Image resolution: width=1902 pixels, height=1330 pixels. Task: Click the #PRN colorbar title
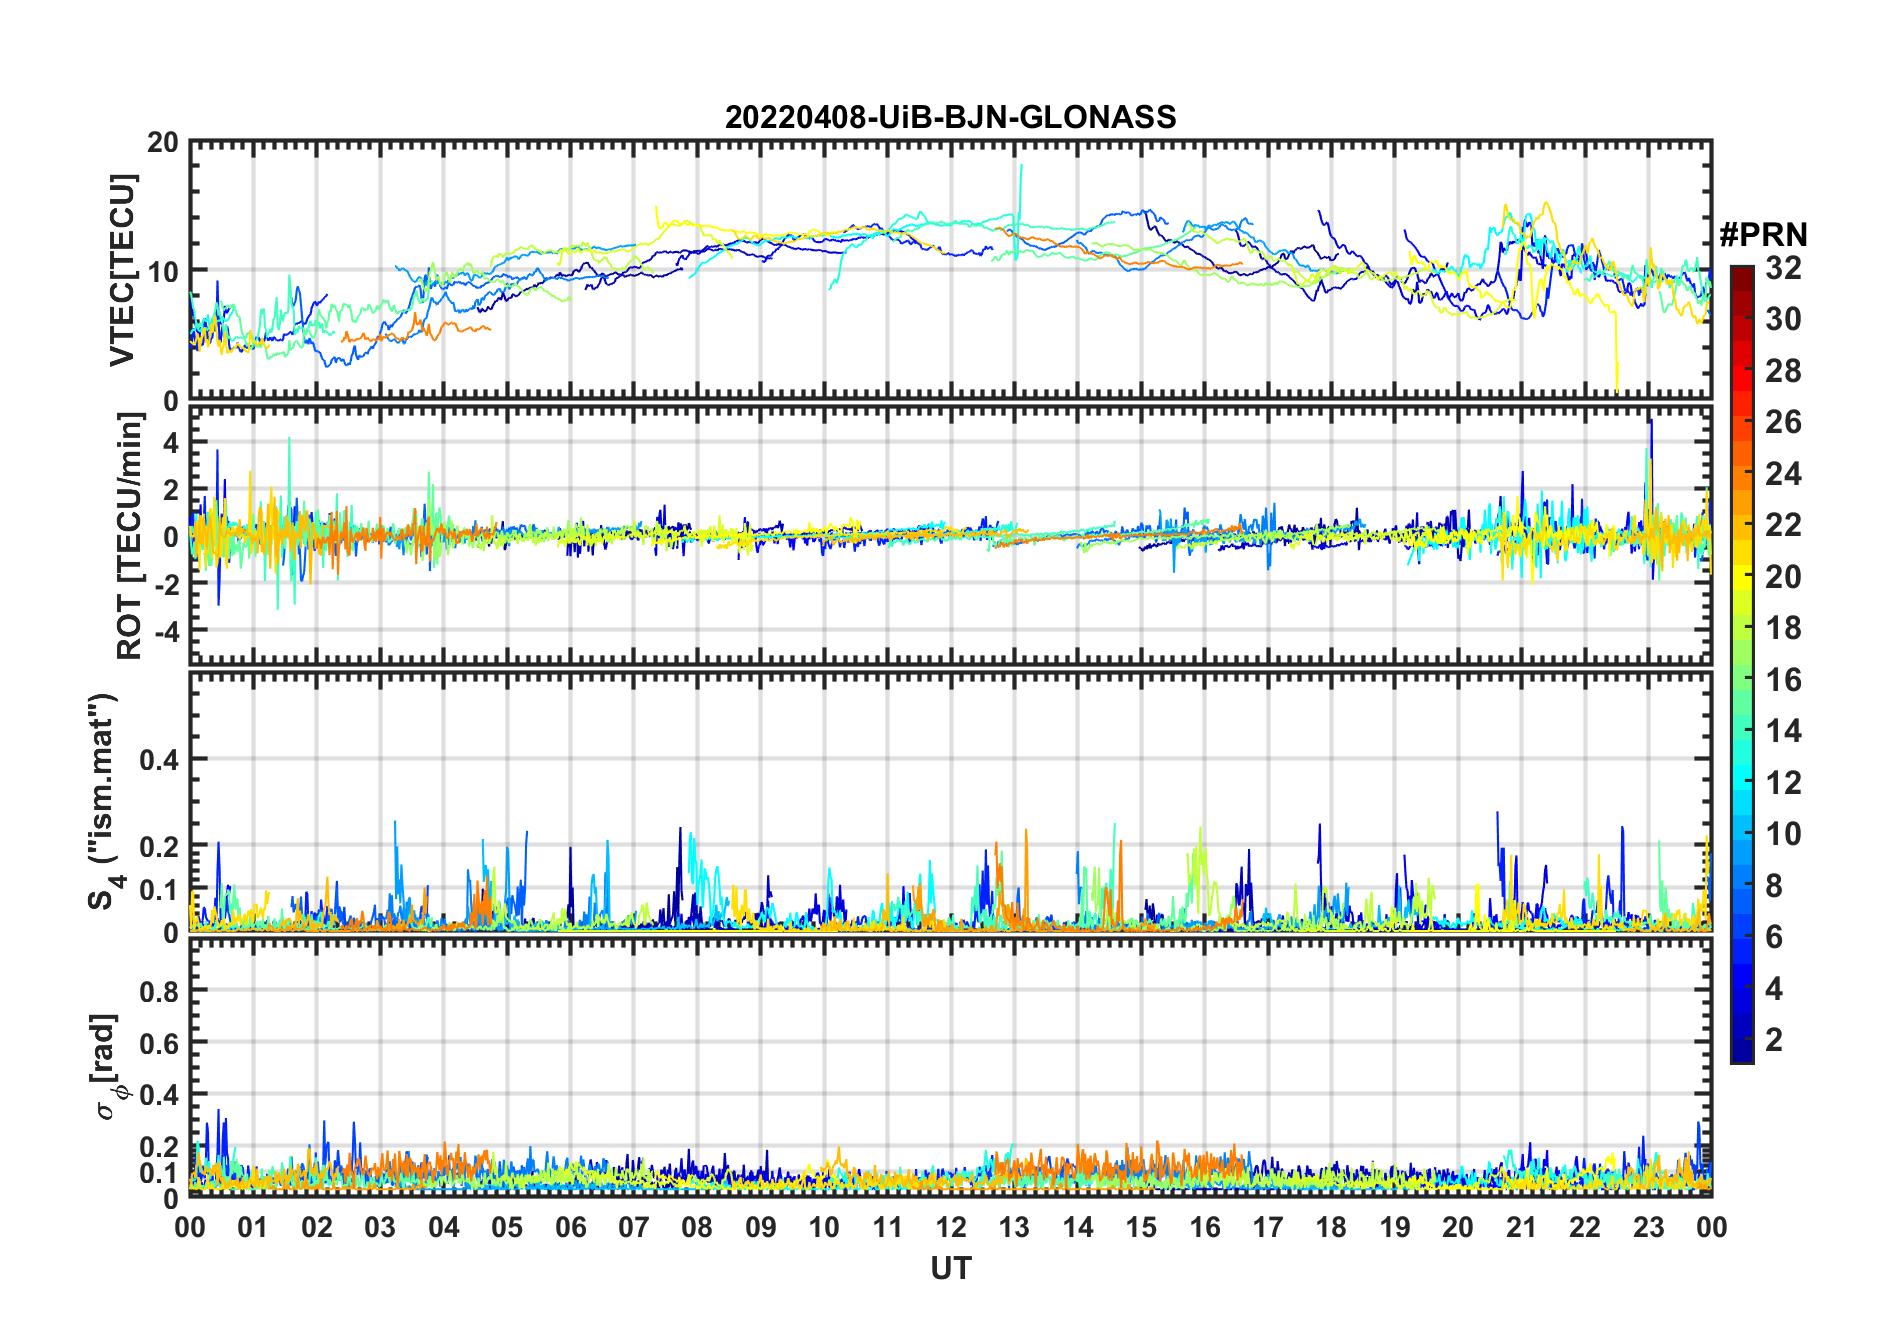coord(1763,235)
